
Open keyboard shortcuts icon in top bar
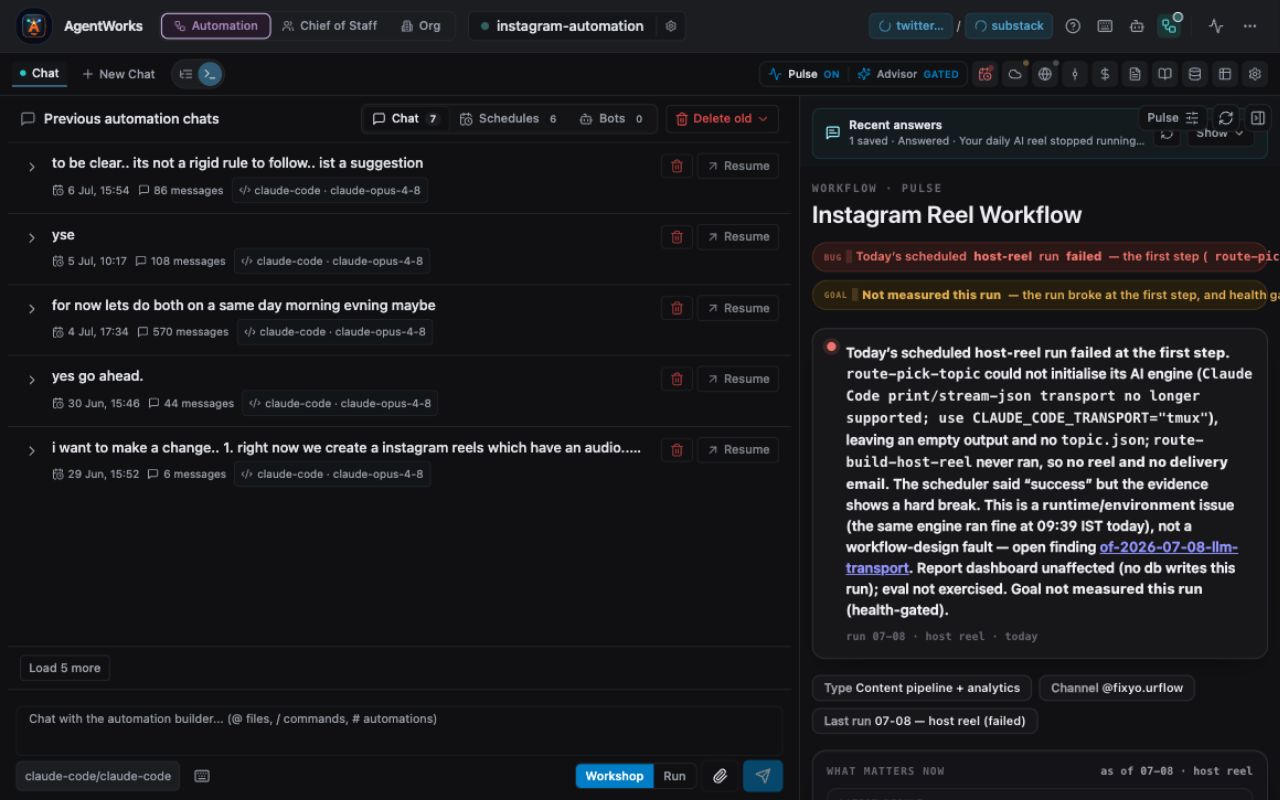1105,26
